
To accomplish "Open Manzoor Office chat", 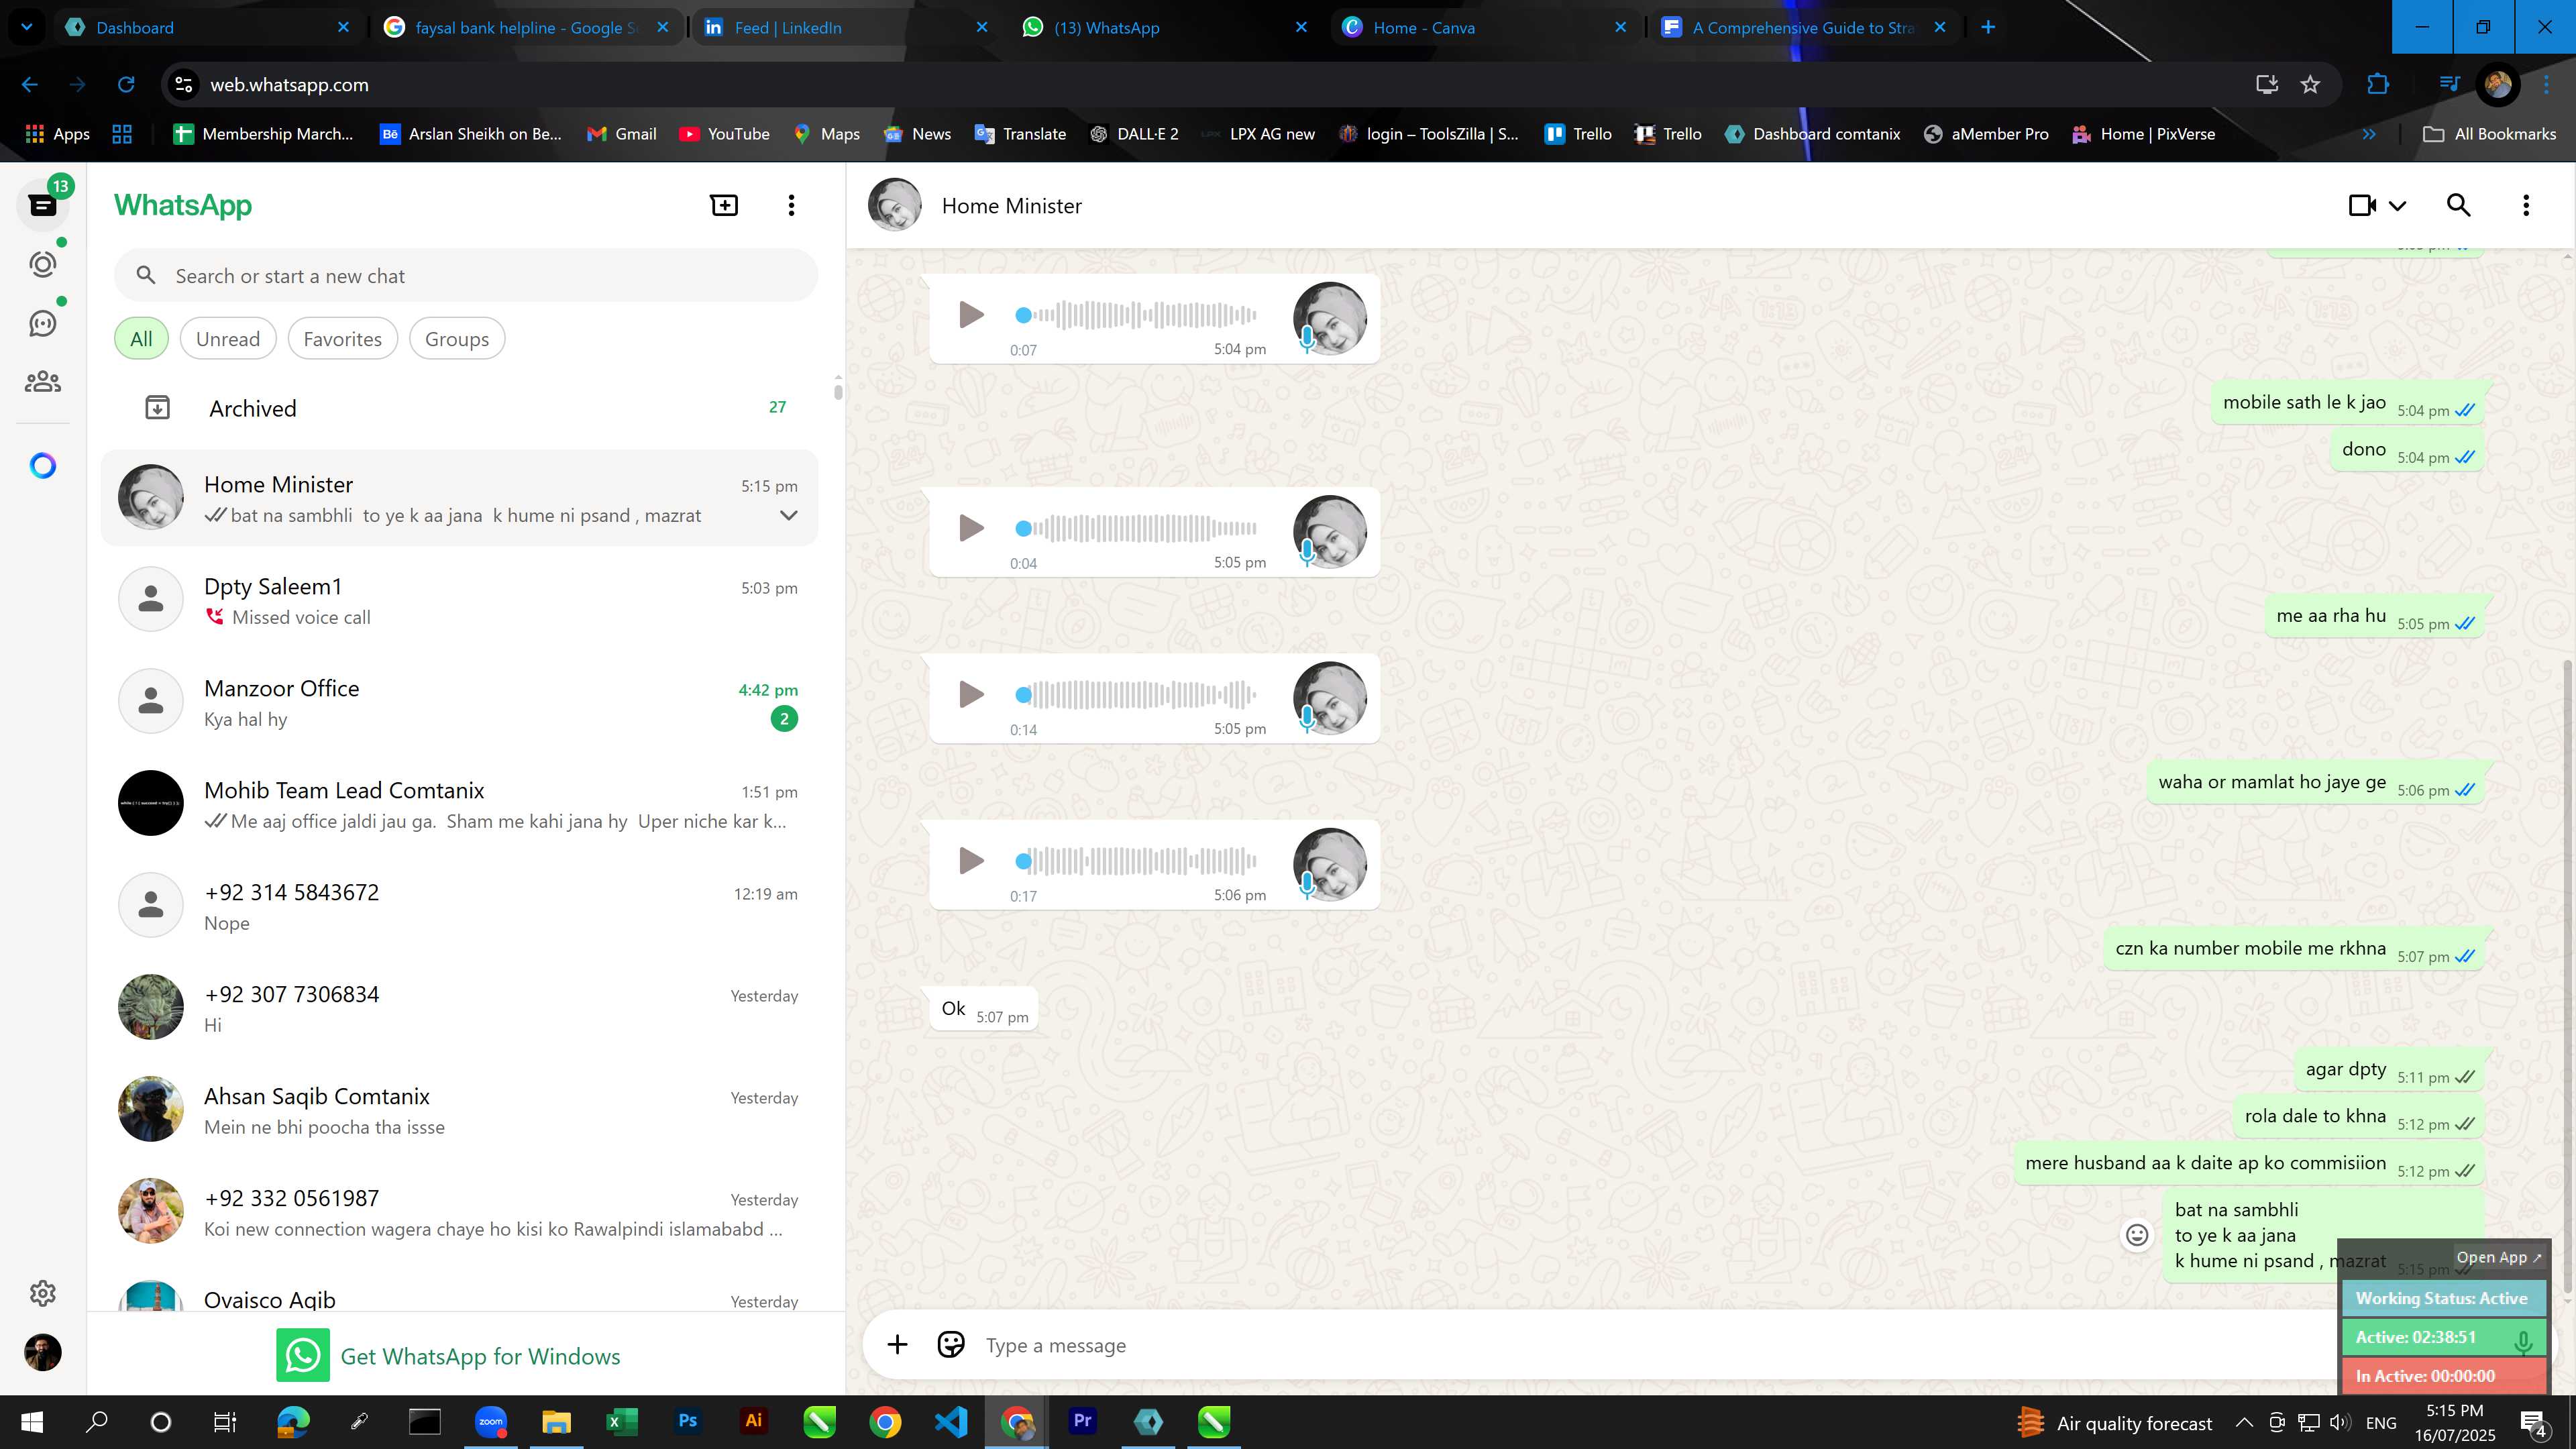I will 460,702.
